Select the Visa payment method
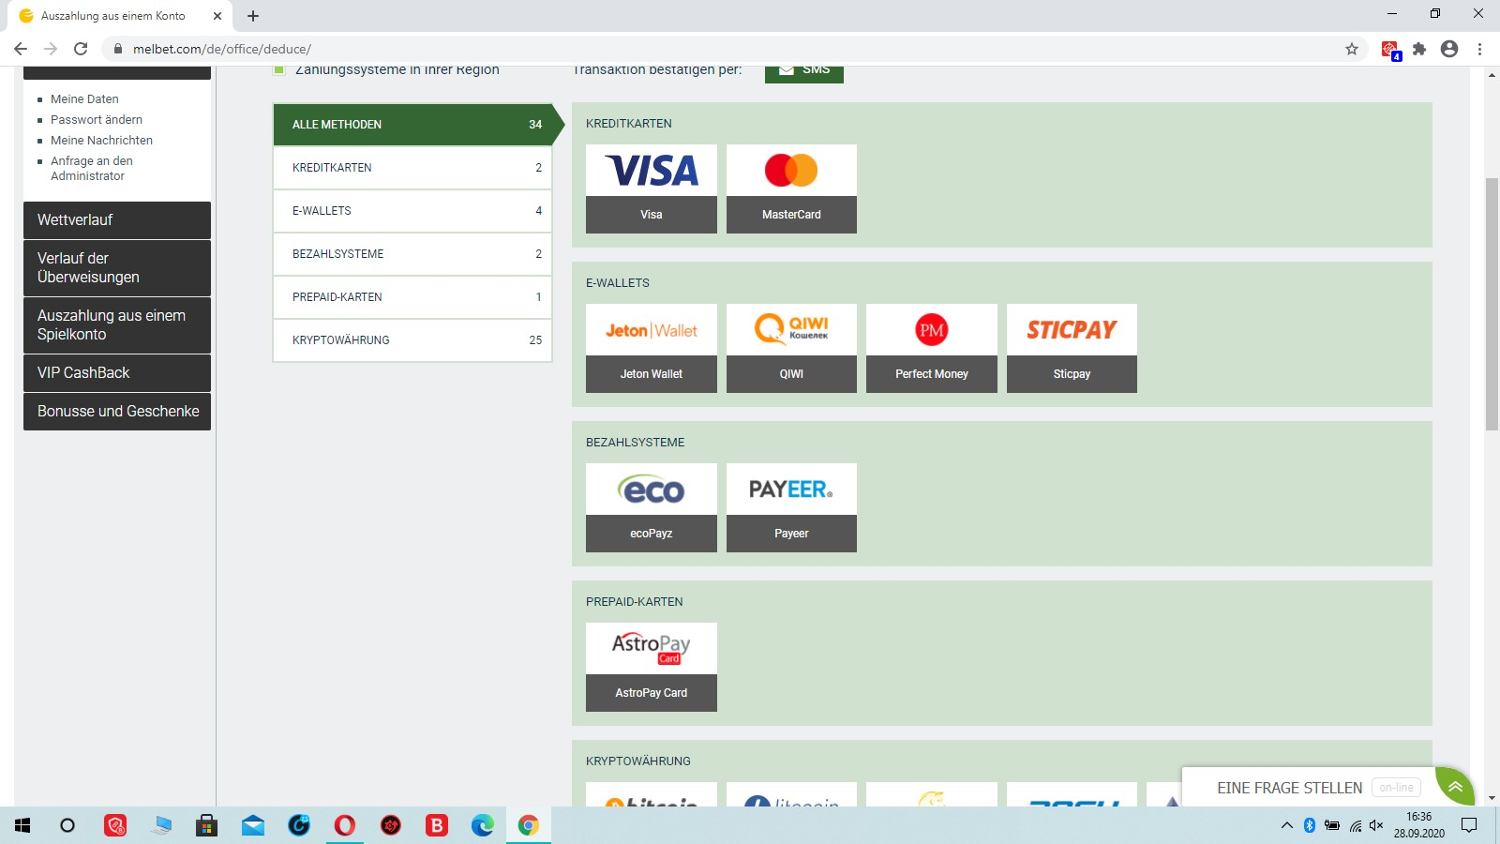Viewport: 1500px width, 844px height. pos(651,188)
